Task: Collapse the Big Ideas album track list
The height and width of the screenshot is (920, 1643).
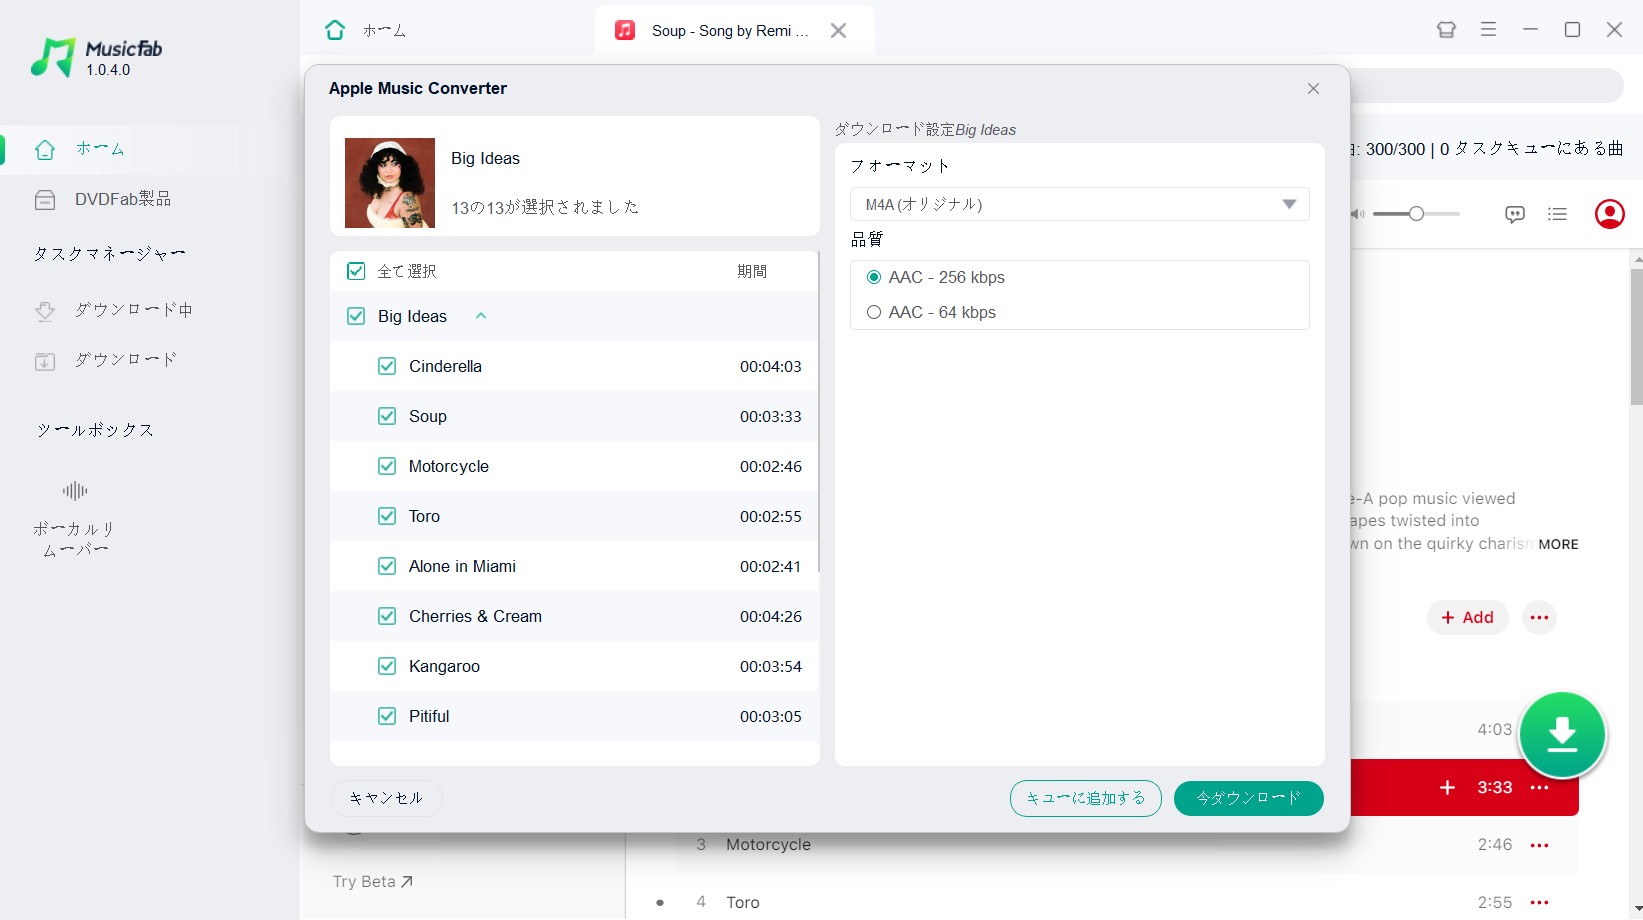Action: click(481, 316)
